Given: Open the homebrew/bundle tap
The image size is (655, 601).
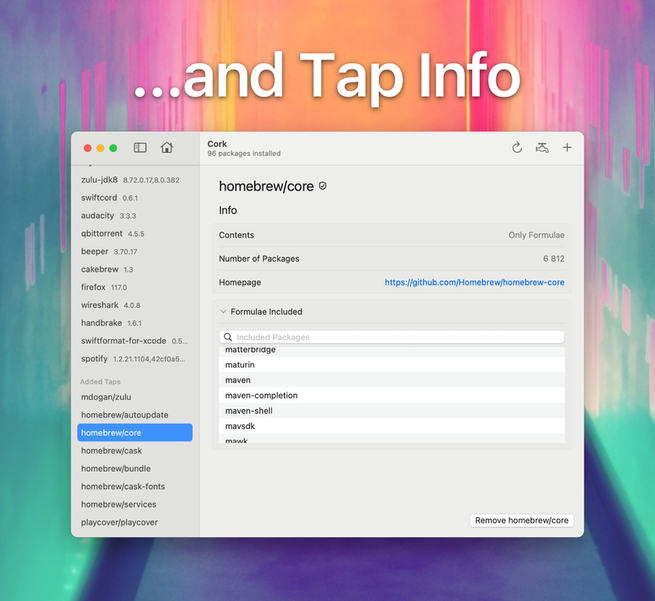Looking at the screenshot, I should click(x=135, y=469).
